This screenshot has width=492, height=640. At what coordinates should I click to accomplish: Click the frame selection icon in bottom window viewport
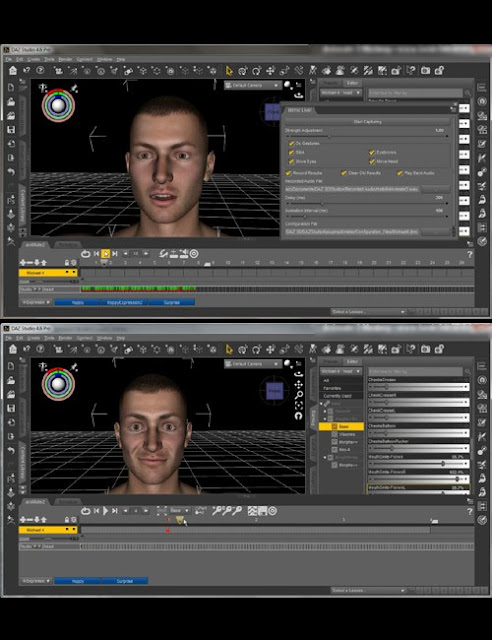point(298,405)
